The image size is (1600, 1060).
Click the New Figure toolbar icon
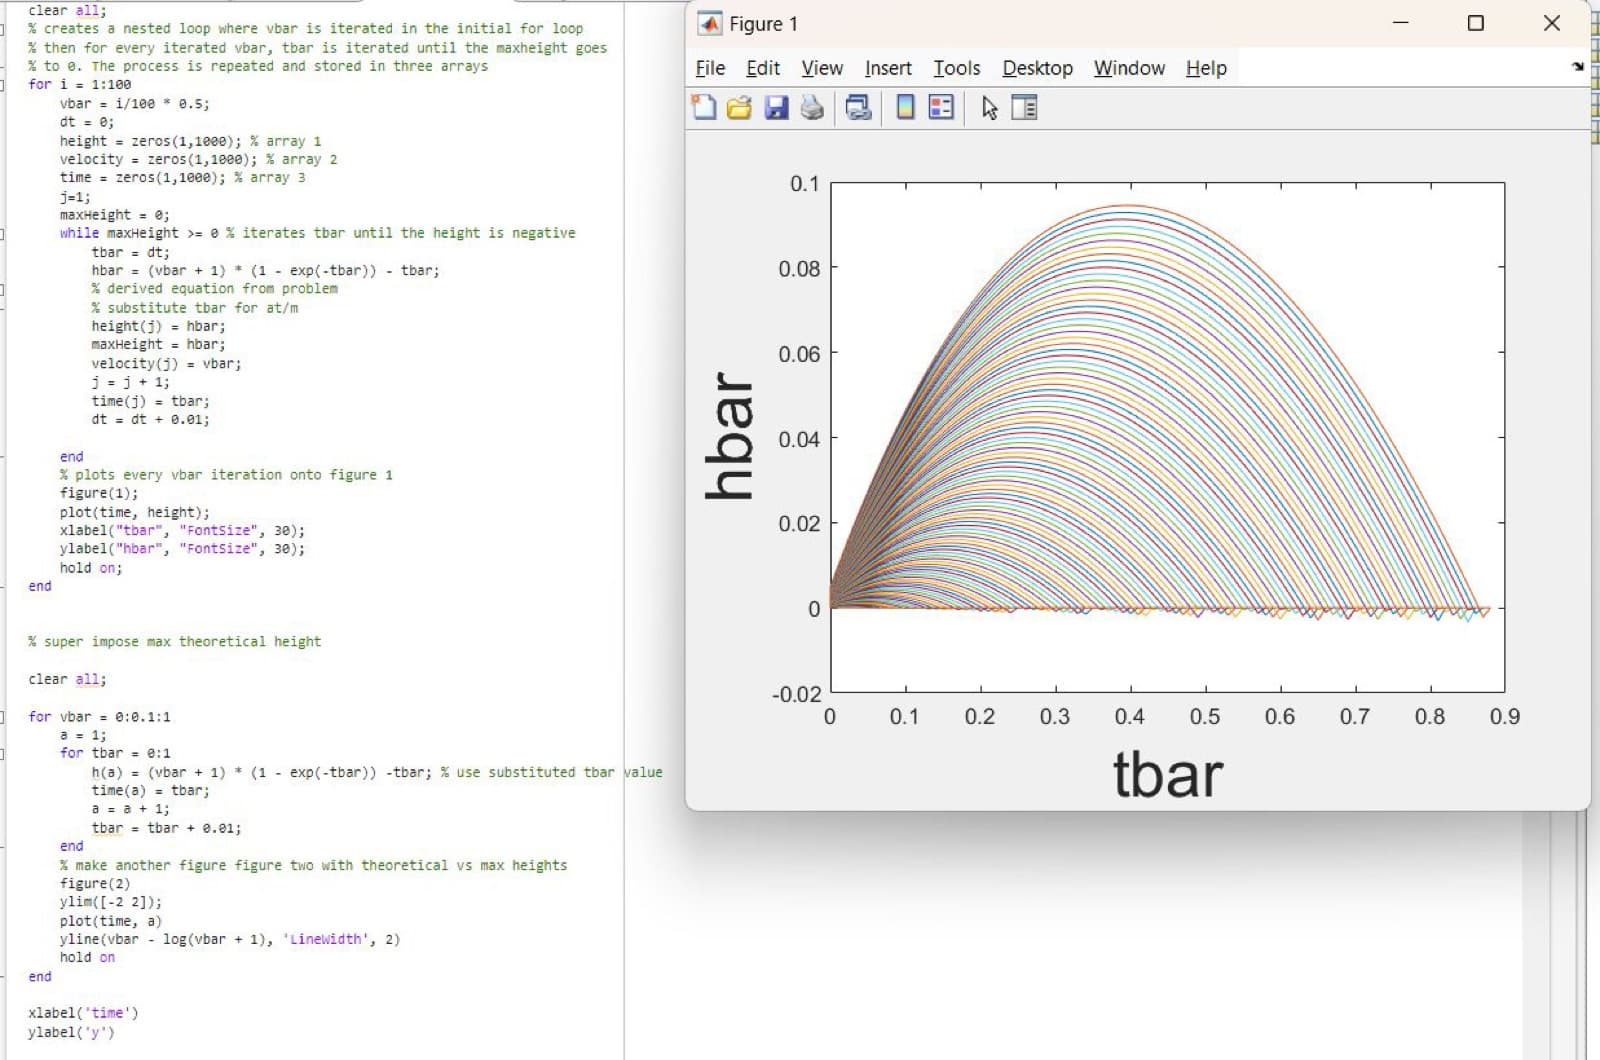click(705, 107)
